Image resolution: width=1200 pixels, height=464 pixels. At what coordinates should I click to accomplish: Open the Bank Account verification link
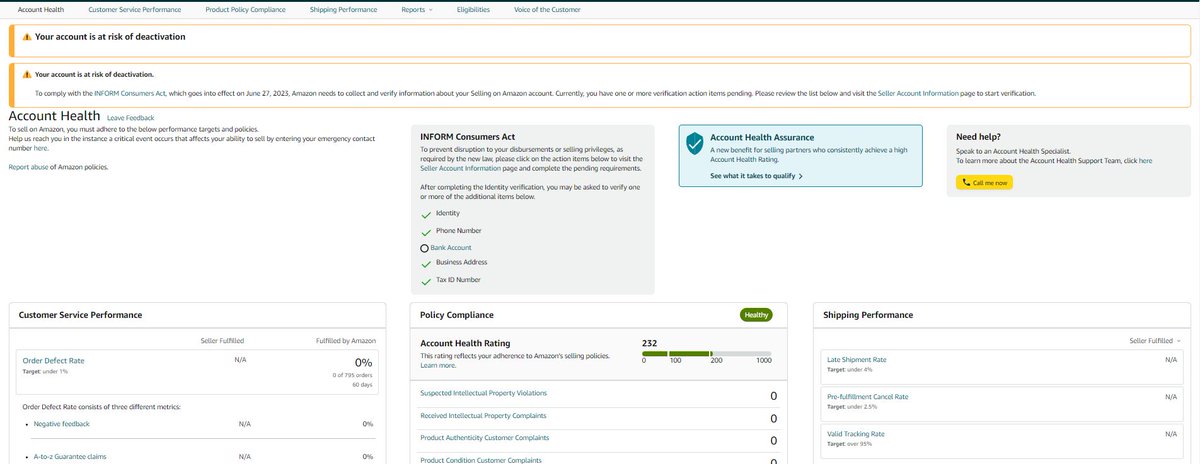451,247
